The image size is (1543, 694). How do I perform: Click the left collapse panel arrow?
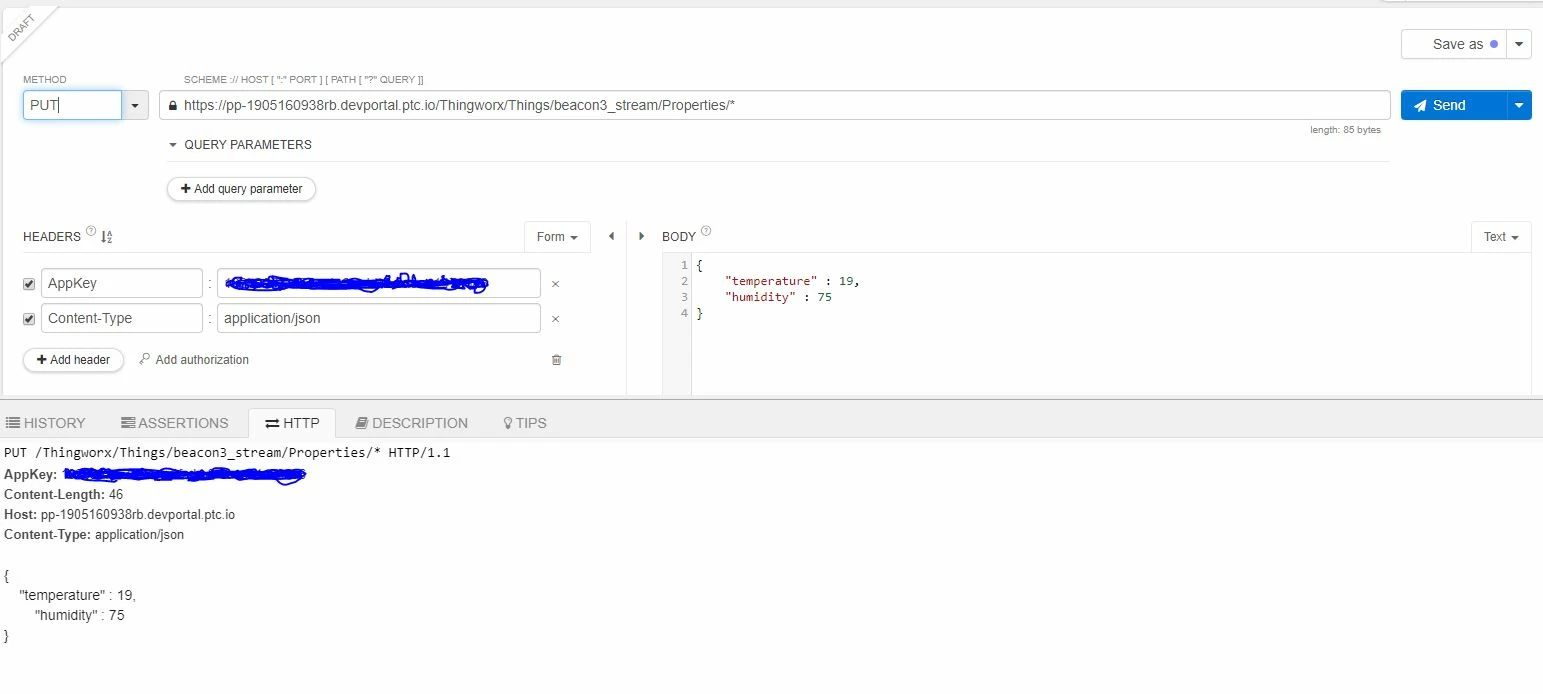pos(611,237)
